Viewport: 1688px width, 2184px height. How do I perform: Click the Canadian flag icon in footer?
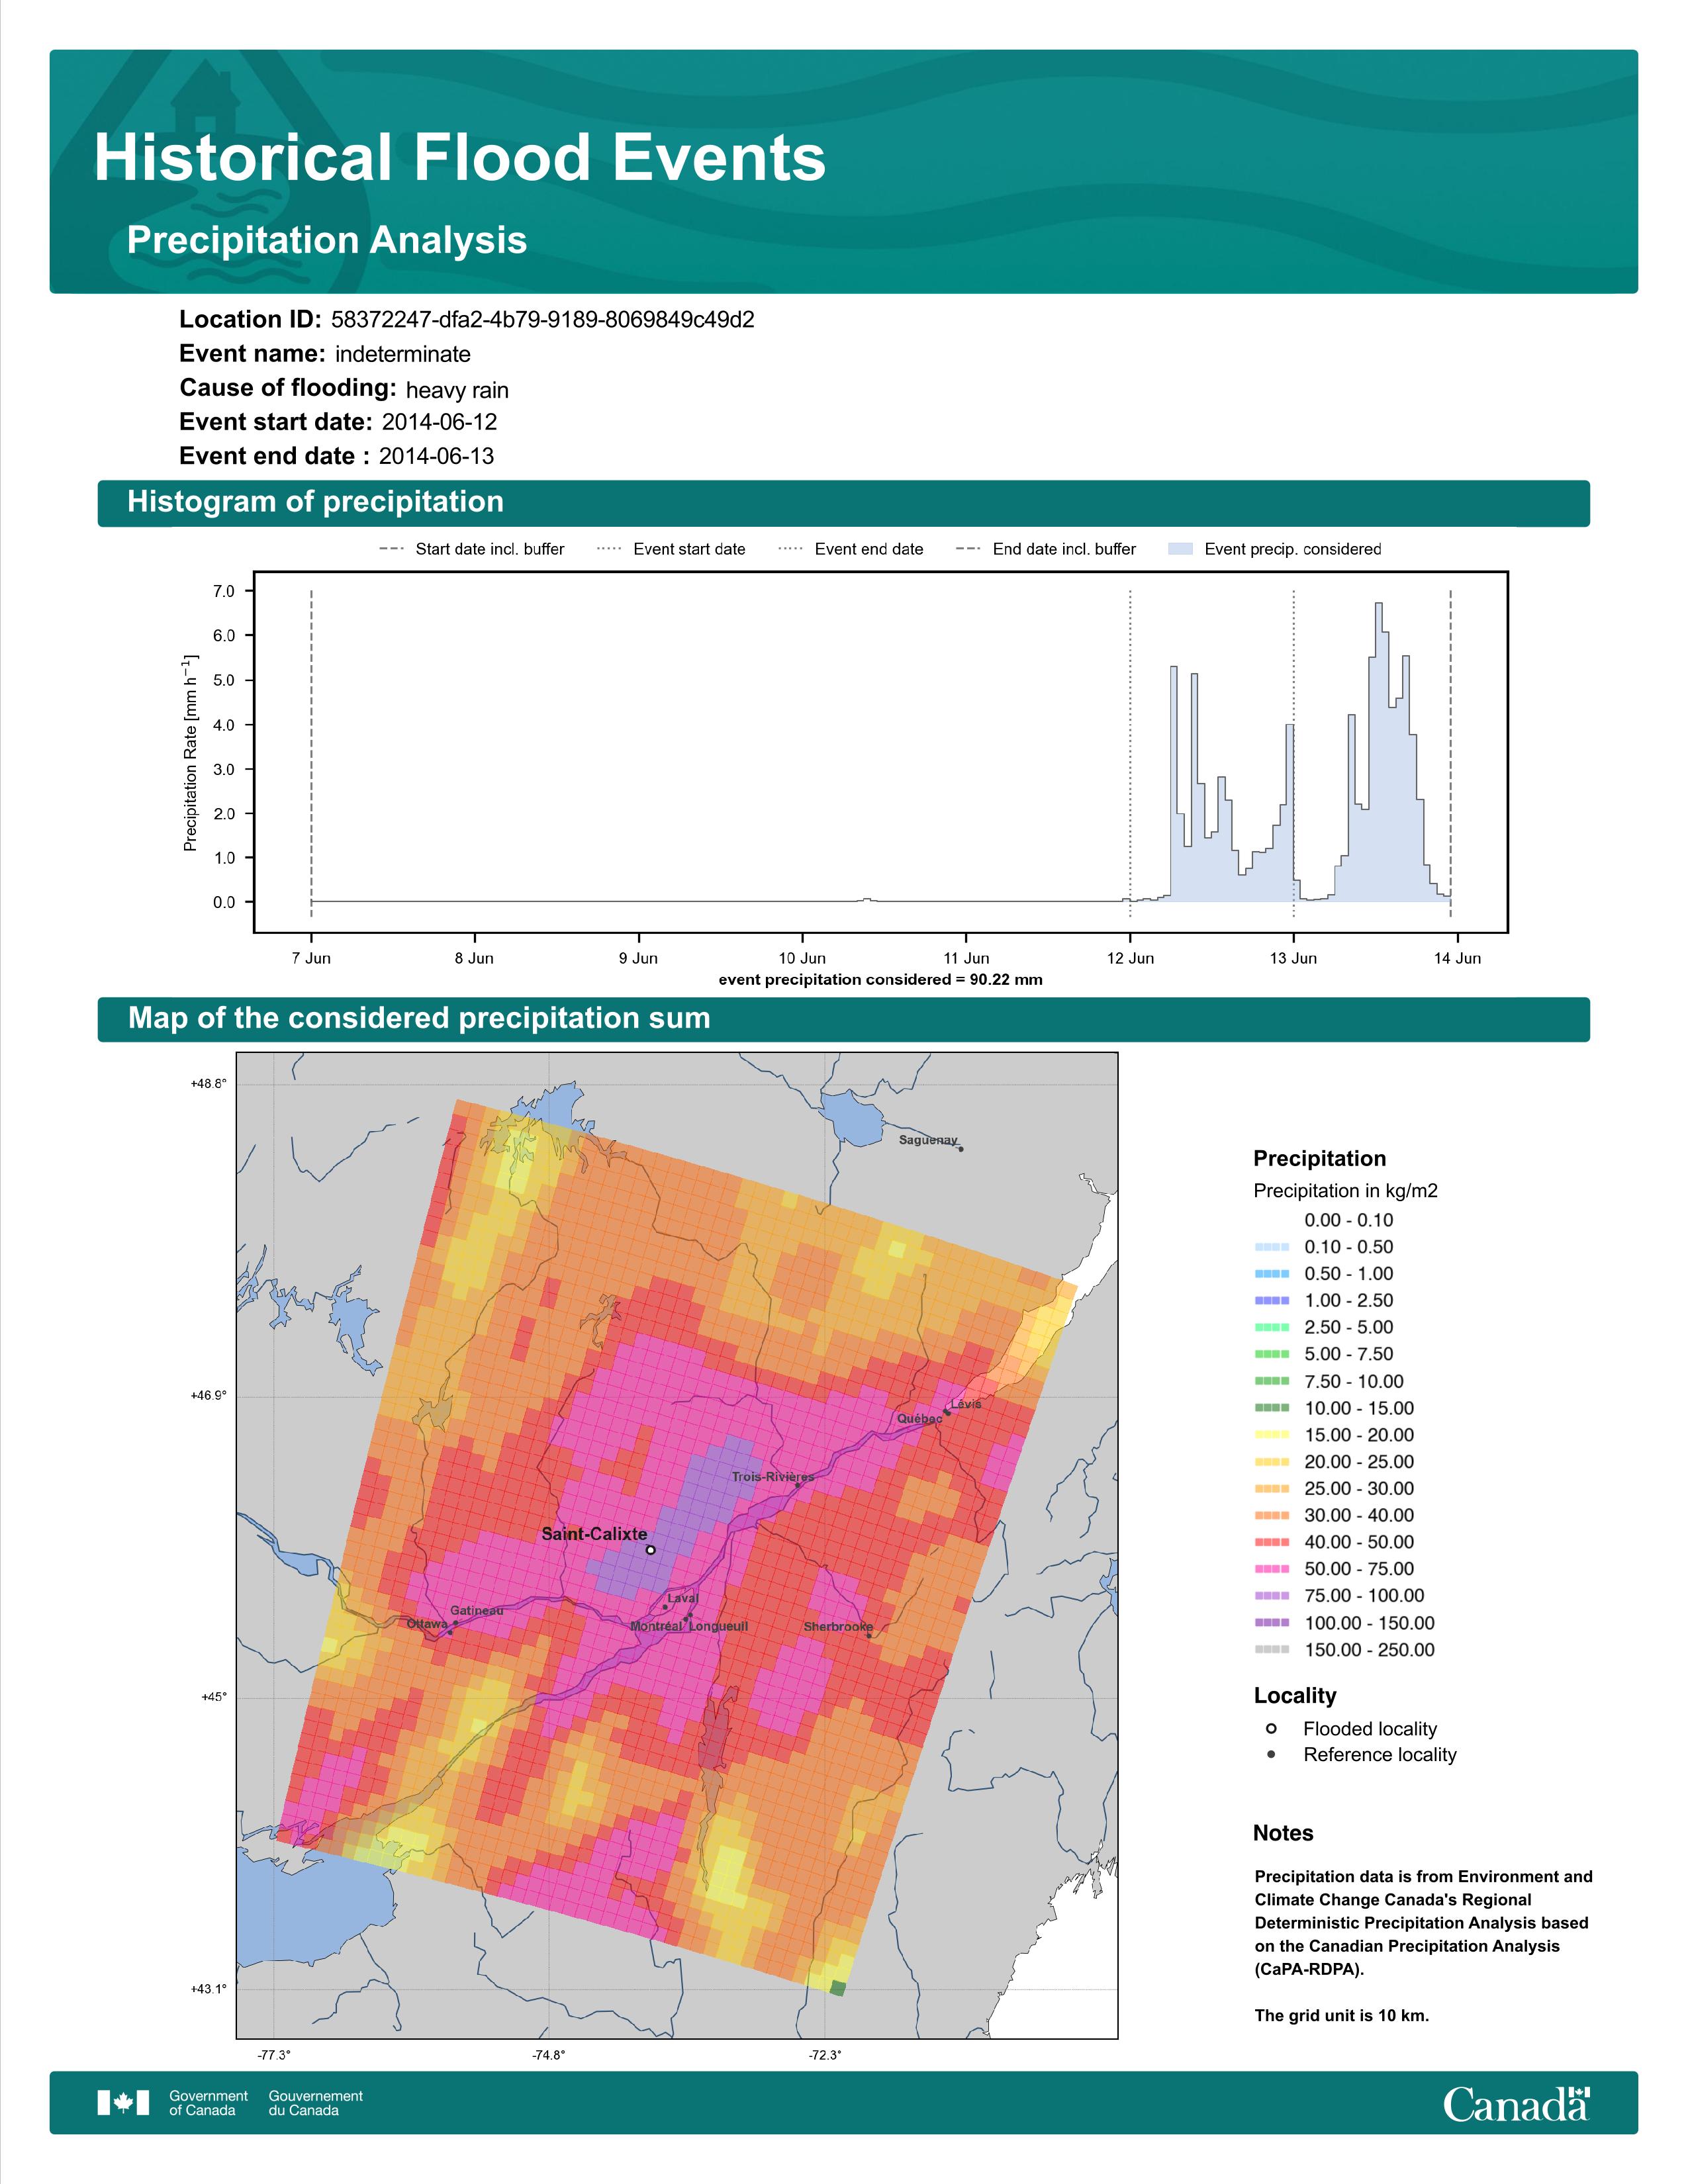[x=123, y=2103]
